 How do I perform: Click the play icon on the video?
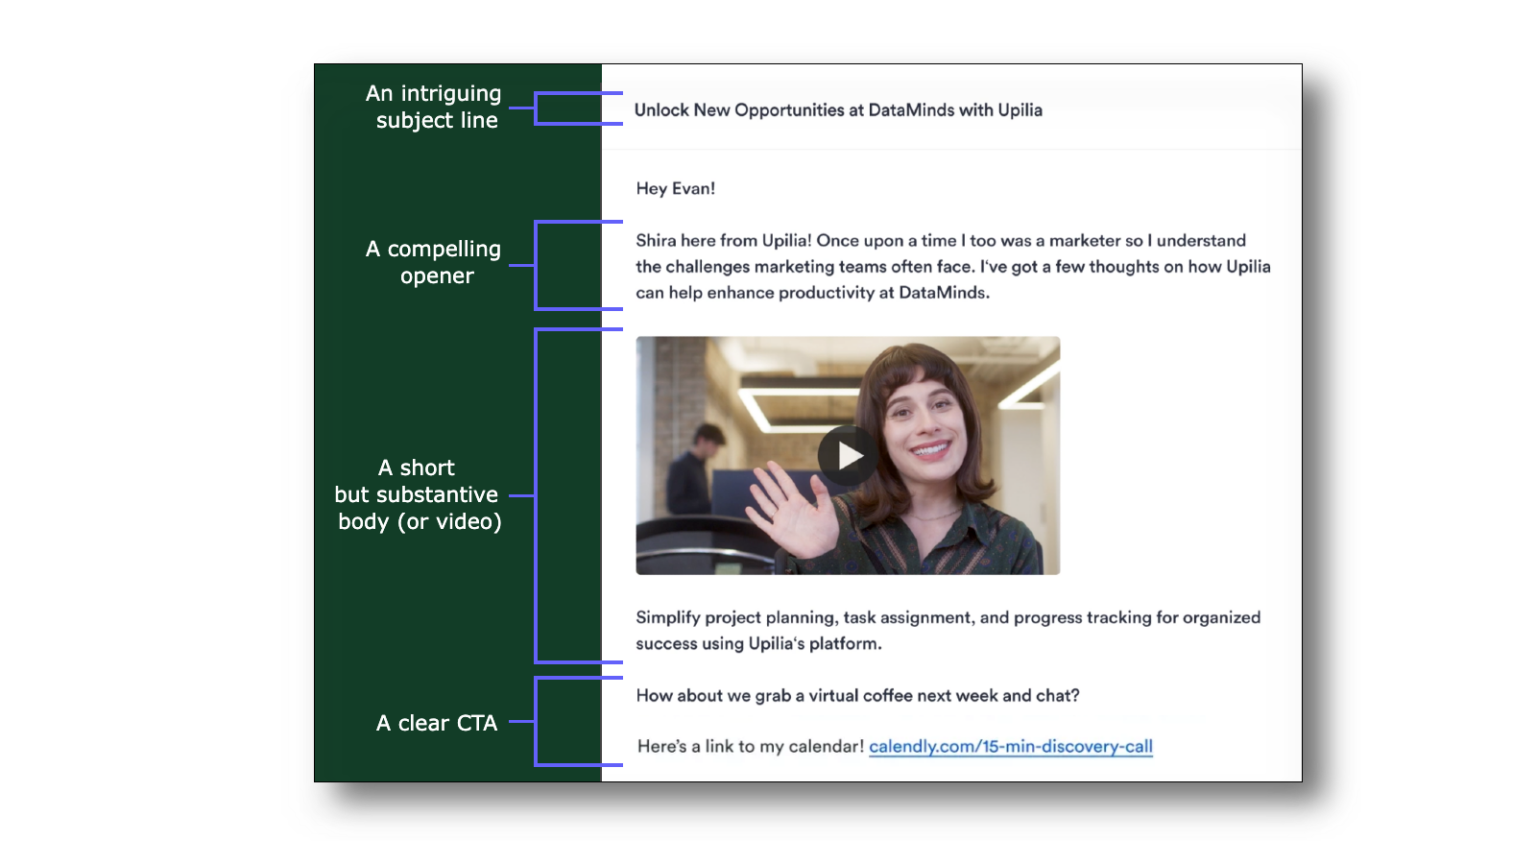click(847, 455)
